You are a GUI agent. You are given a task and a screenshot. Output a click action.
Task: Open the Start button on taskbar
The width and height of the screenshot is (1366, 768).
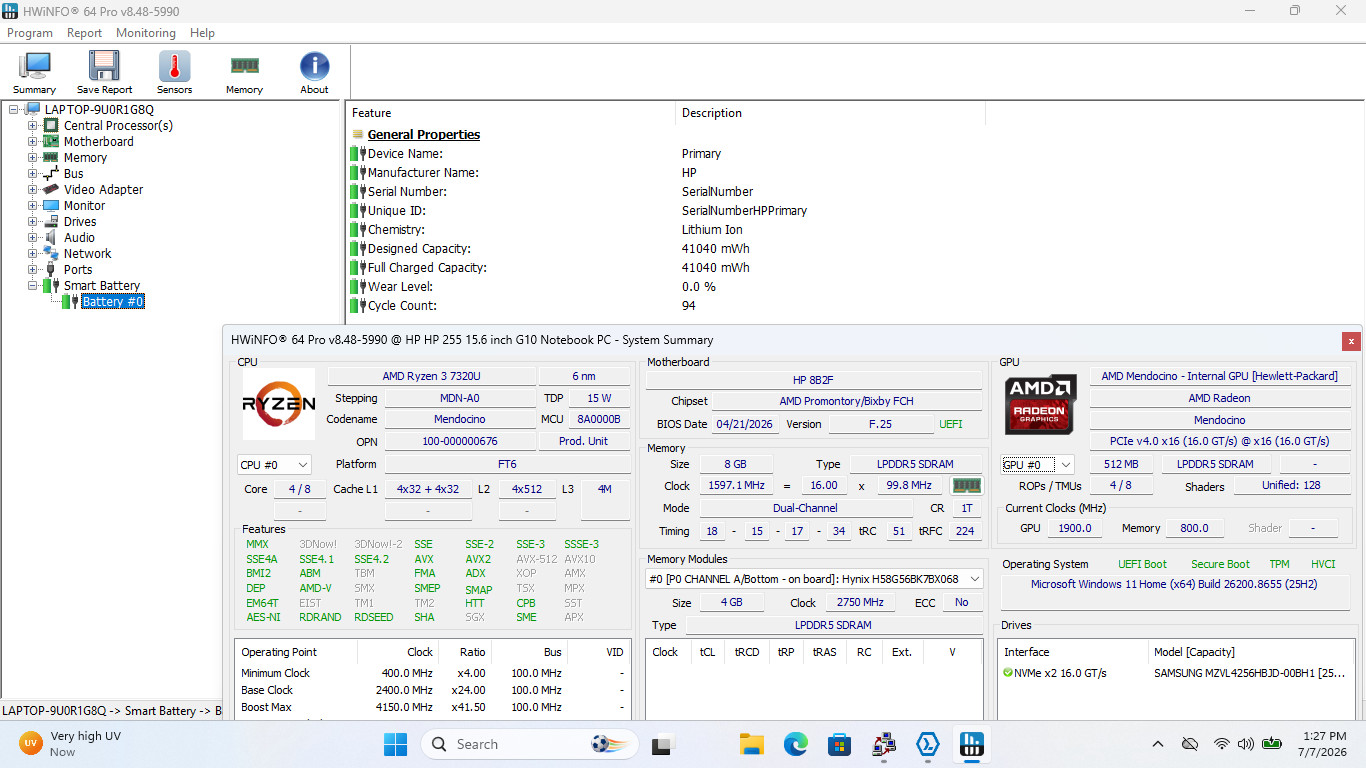tap(395, 744)
